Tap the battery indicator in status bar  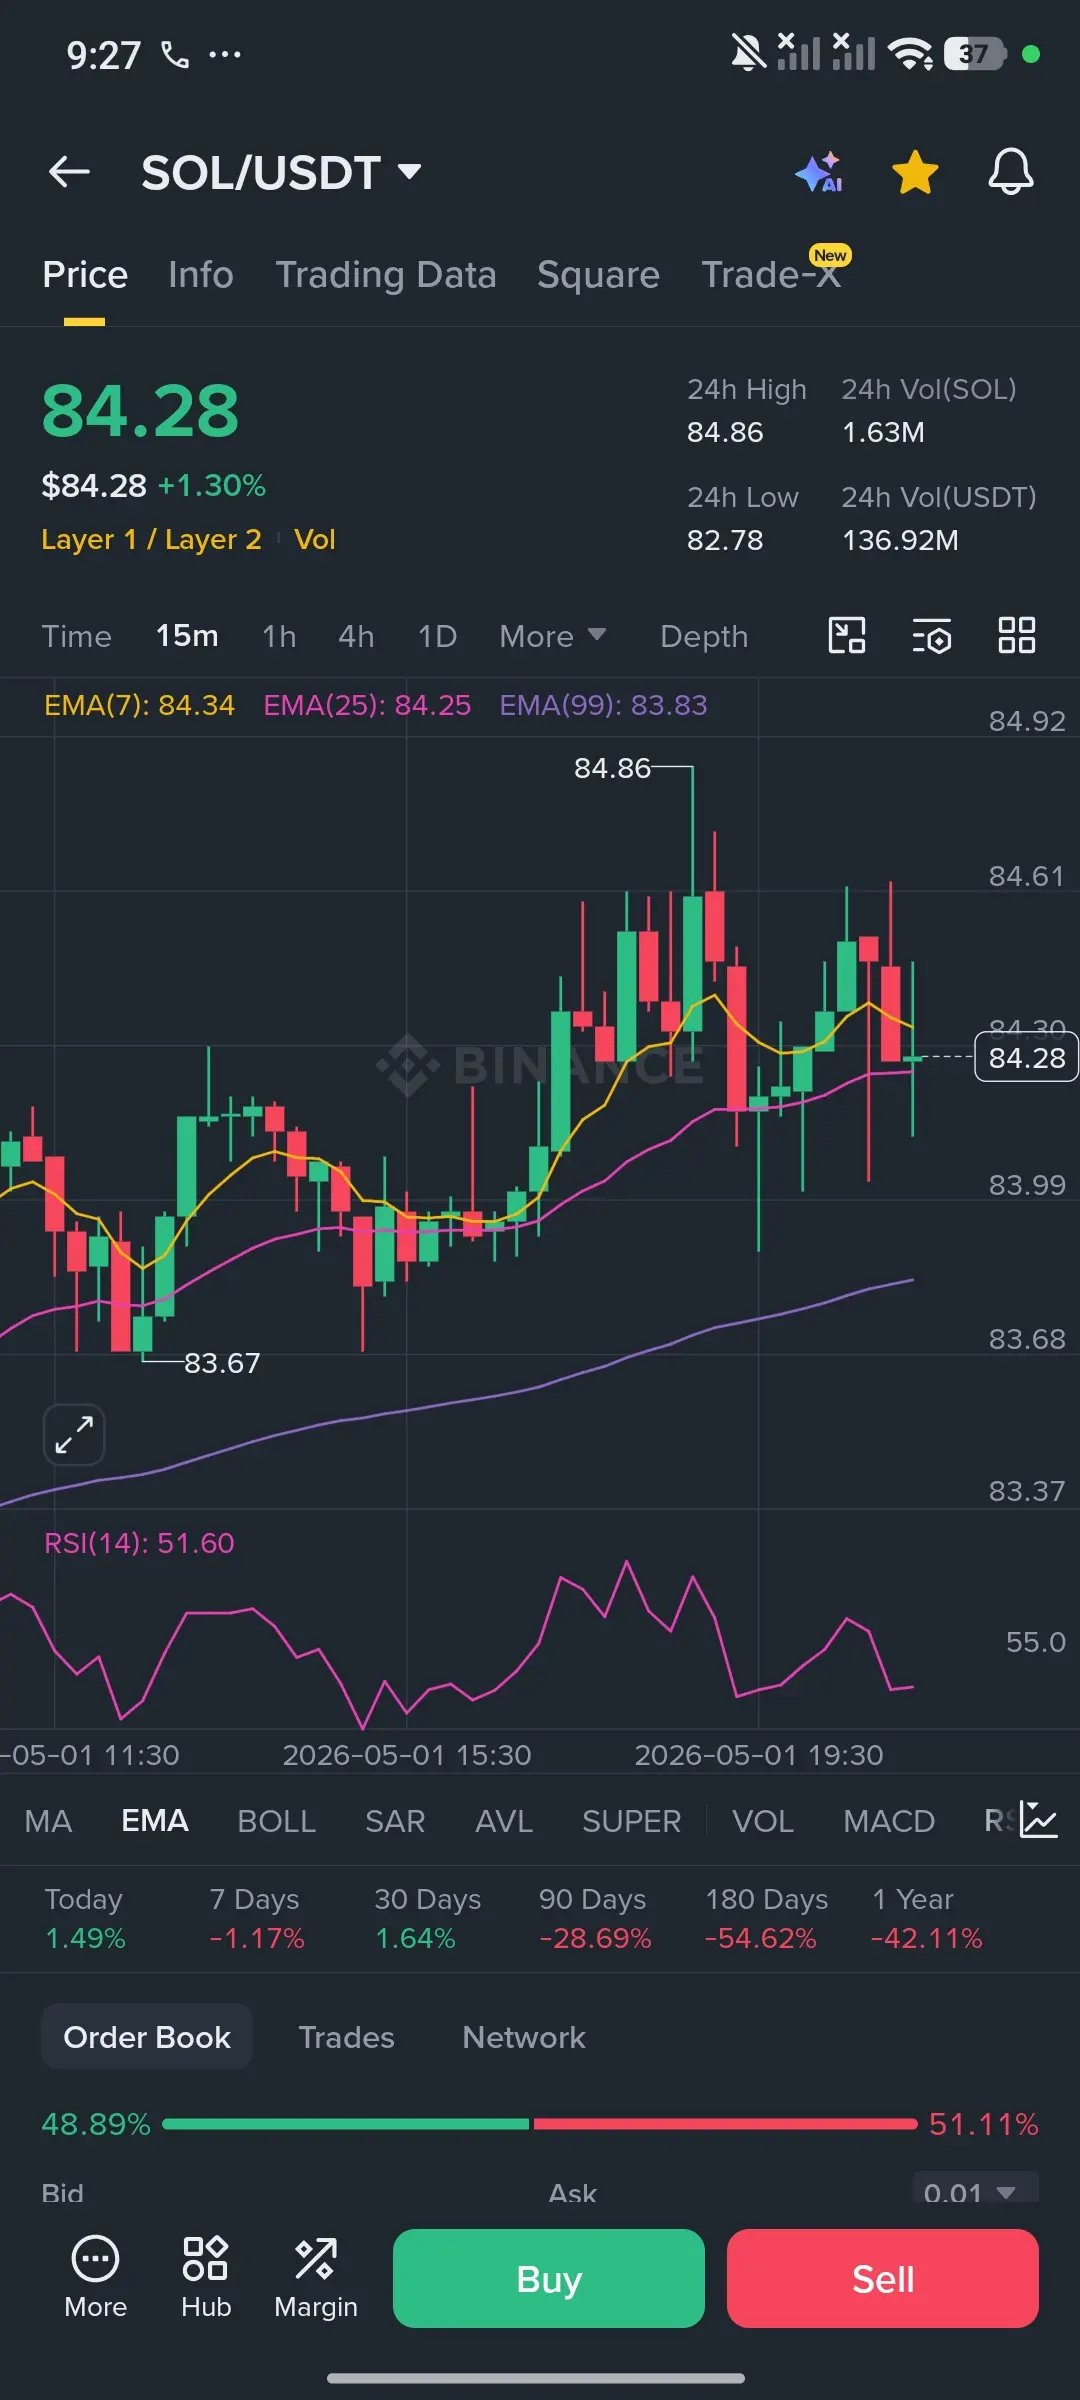click(976, 54)
